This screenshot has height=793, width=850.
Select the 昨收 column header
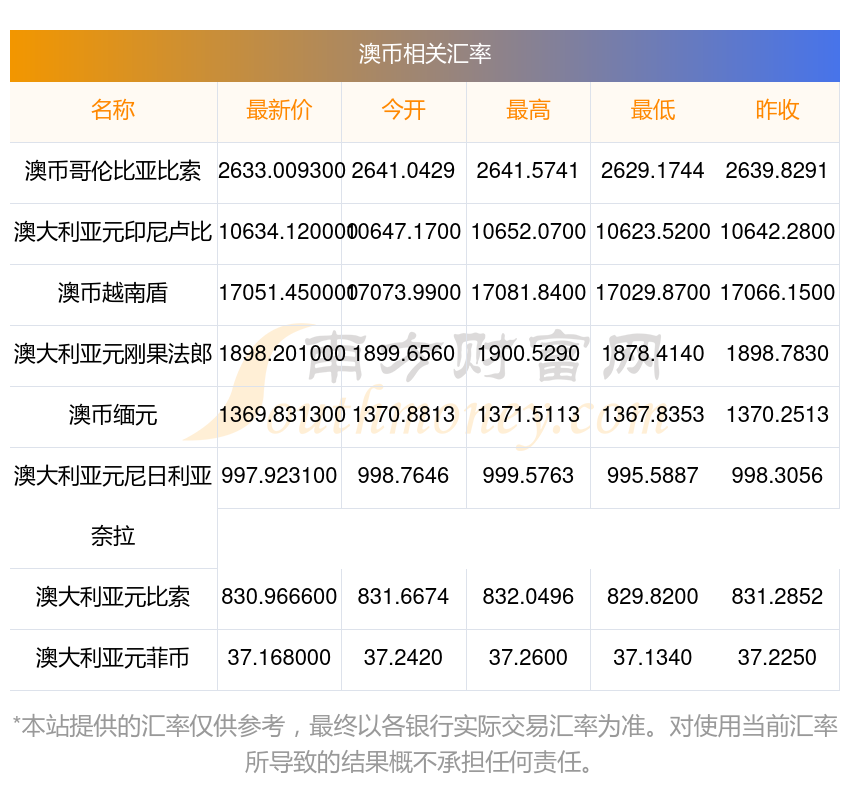pos(777,110)
